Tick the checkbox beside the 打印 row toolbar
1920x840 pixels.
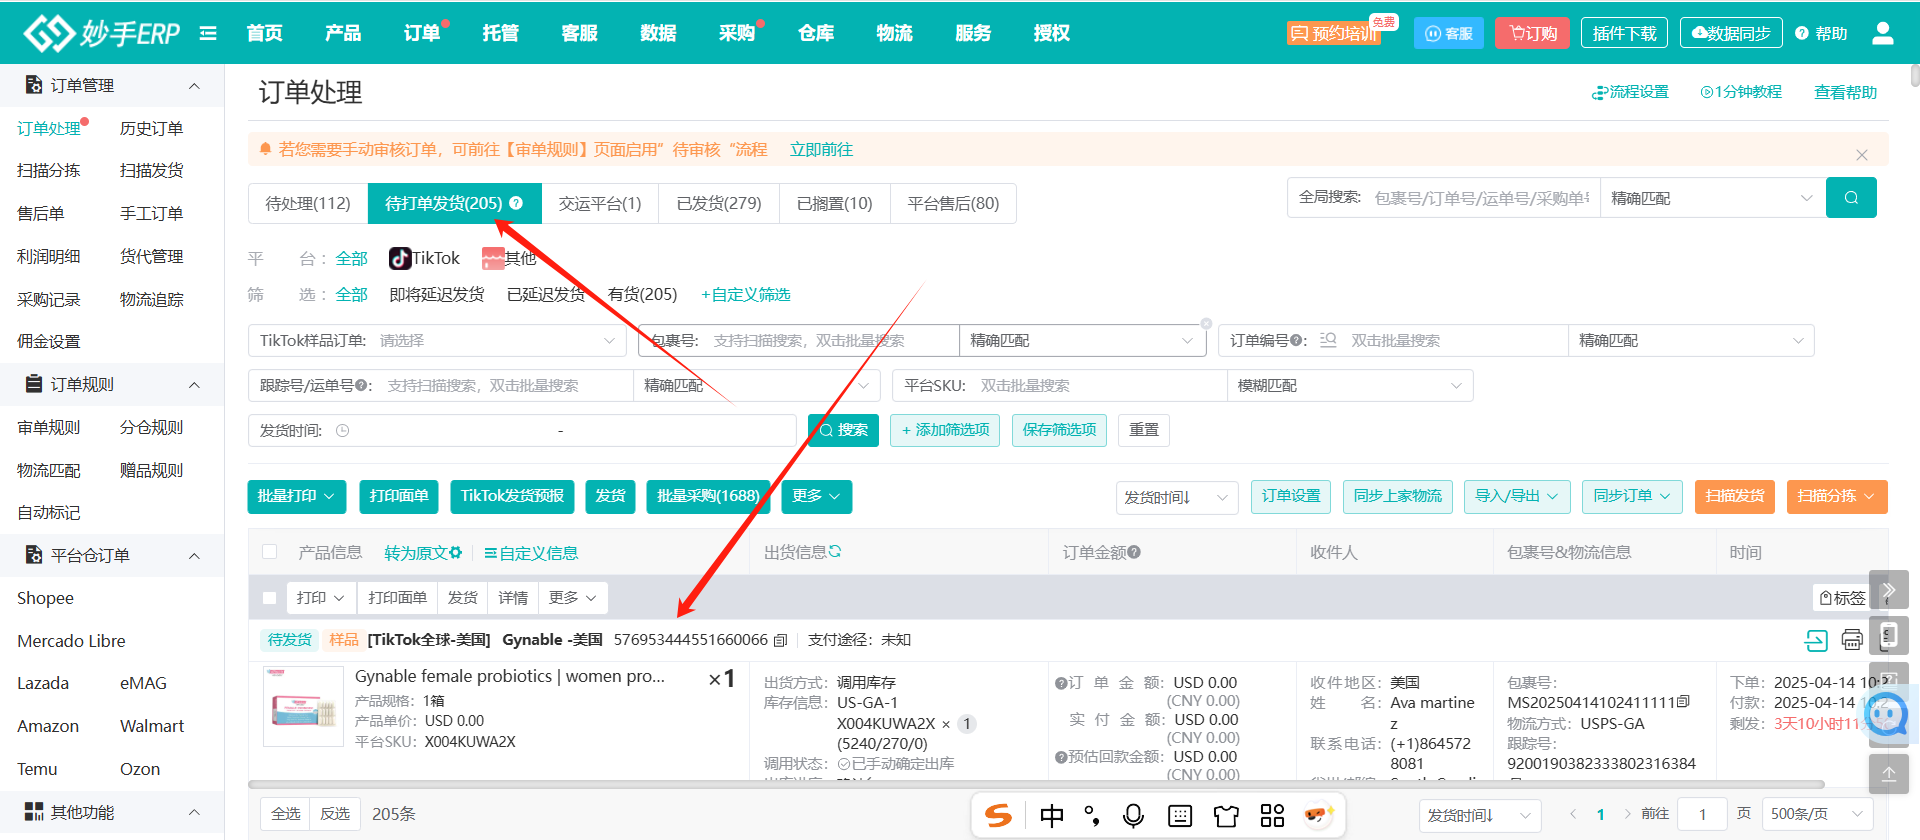[269, 598]
